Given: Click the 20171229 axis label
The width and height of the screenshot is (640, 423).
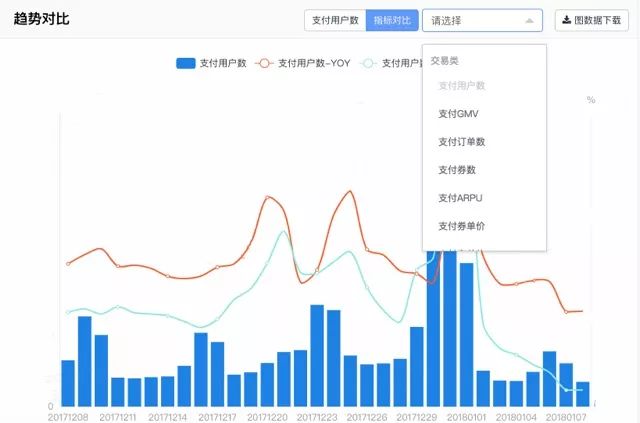Looking at the screenshot, I should point(416,417).
